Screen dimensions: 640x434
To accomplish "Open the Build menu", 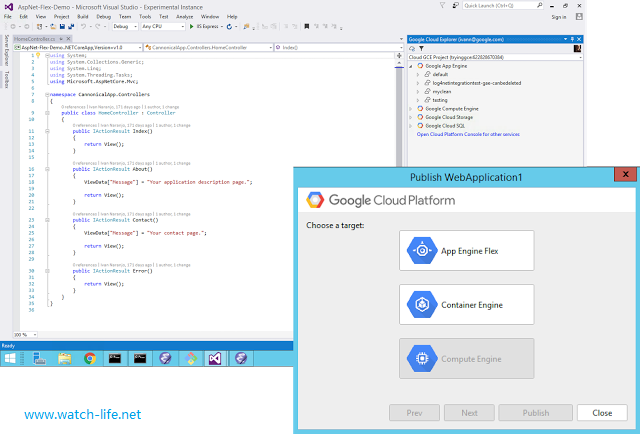I will 83,17.
